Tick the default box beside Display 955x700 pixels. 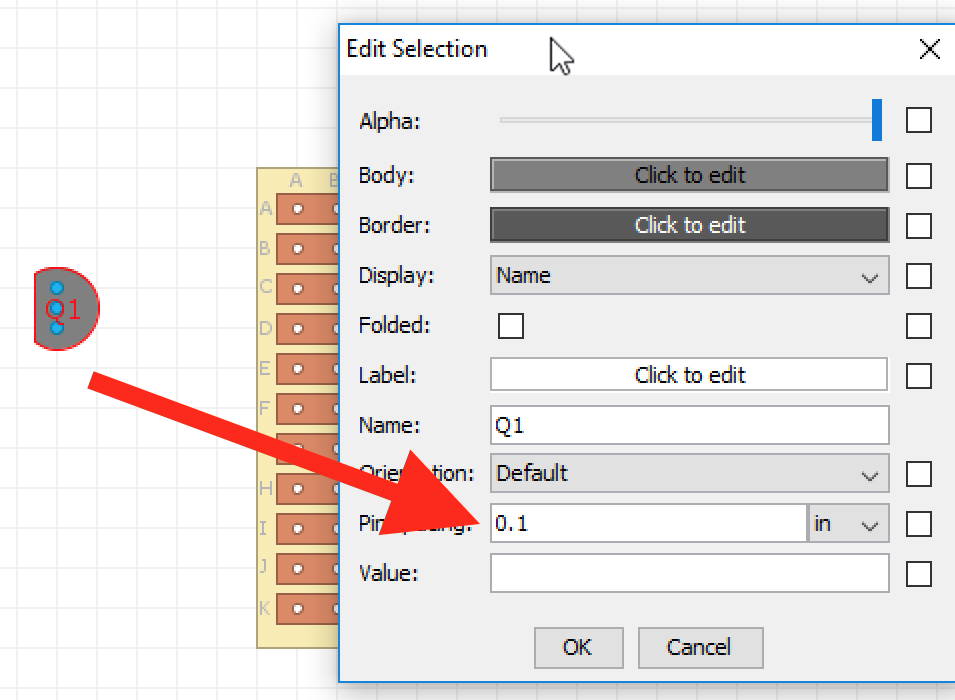pyautogui.click(x=918, y=275)
